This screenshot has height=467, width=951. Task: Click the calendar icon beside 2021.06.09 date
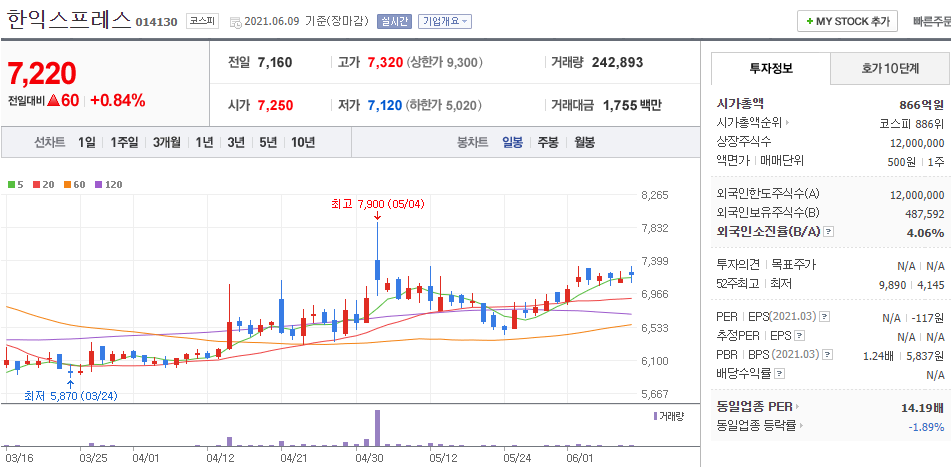[x=235, y=22]
